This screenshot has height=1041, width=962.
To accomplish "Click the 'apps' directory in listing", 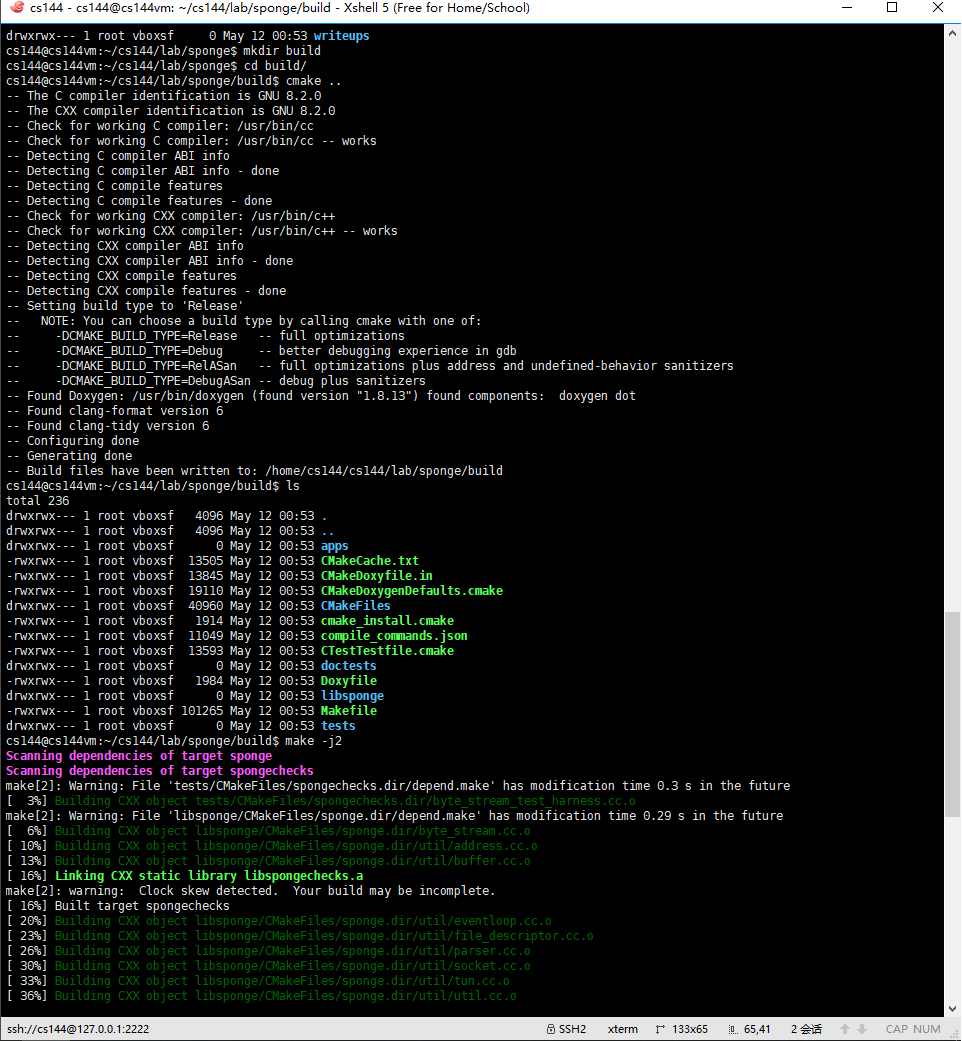I will [x=335, y=546].
